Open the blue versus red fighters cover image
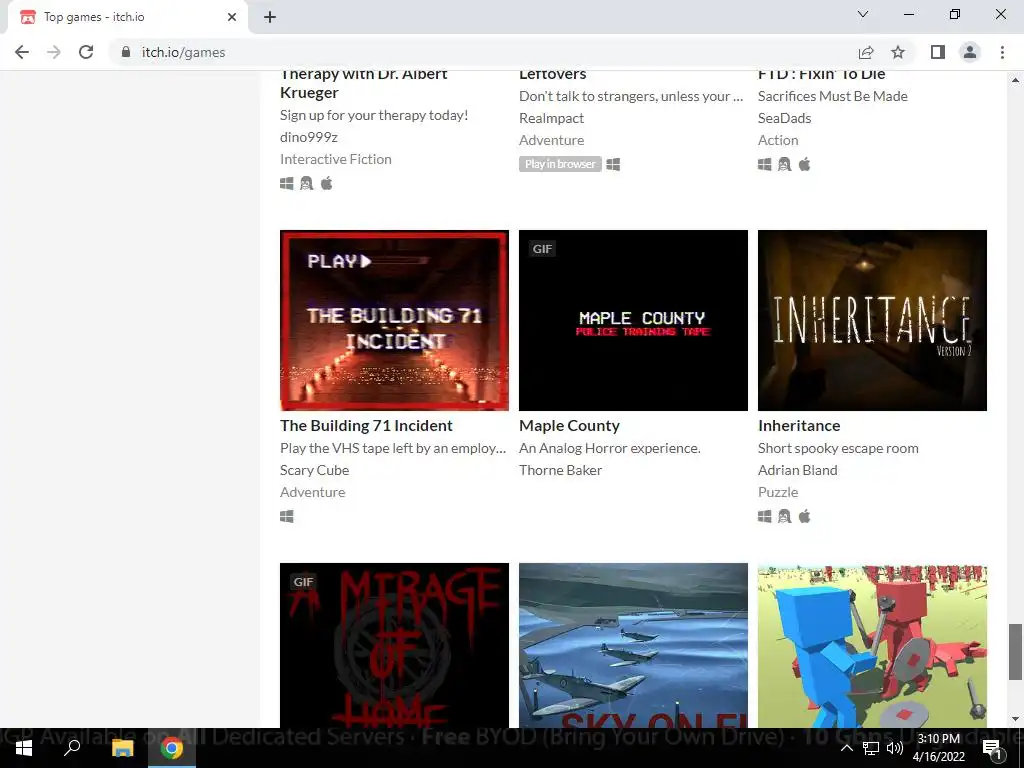1024x768 pixels. 872,645
